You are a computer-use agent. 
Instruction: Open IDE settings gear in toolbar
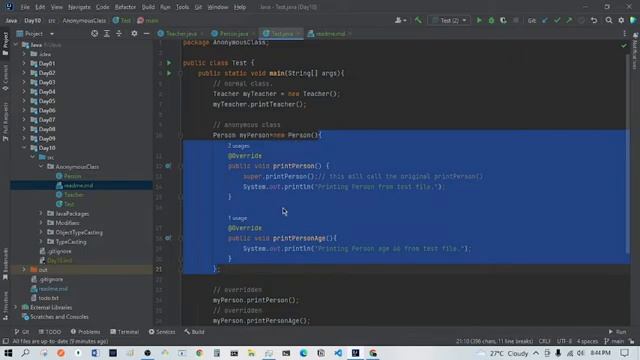621,20
